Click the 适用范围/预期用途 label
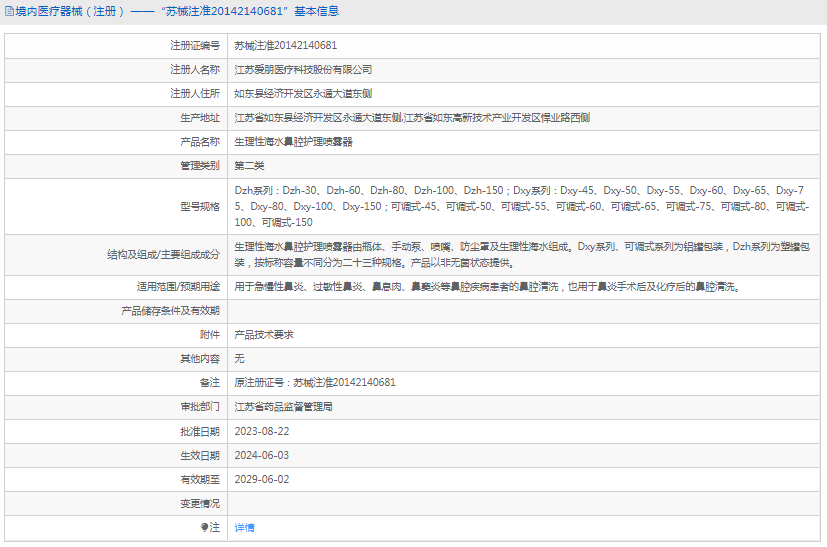Viewport: 827px width, 547px height. 178,286
